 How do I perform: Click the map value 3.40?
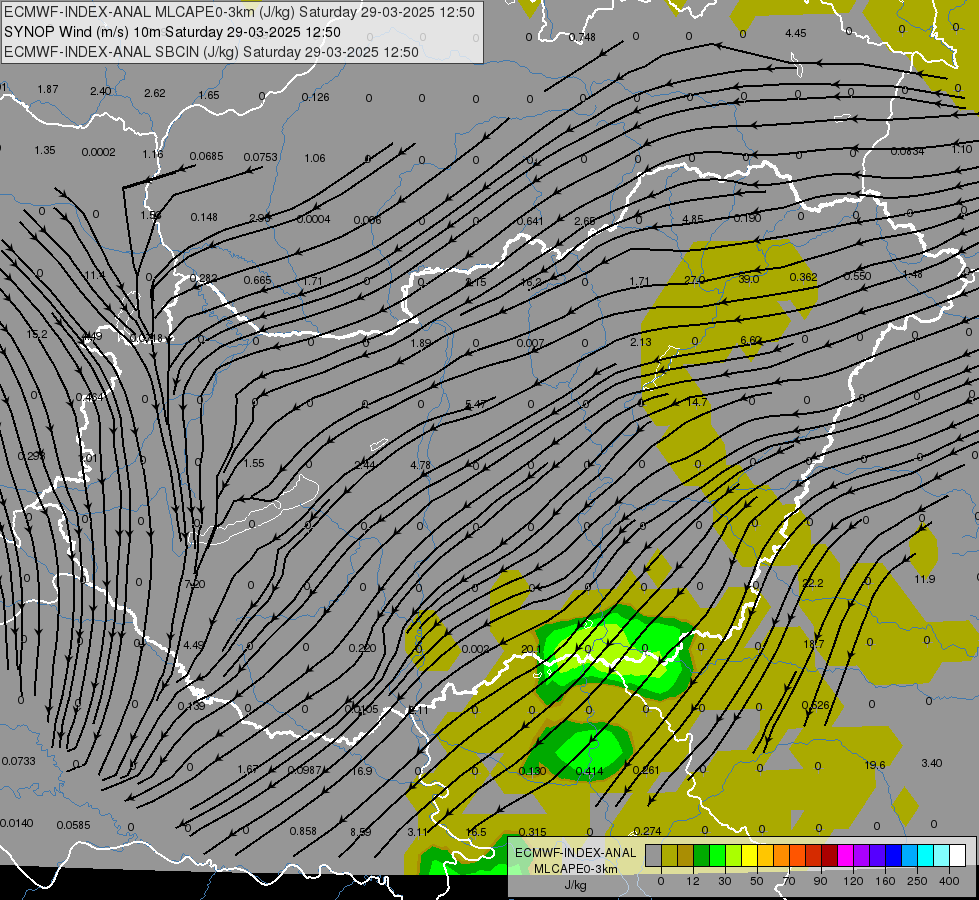click(x=932, y=763)
